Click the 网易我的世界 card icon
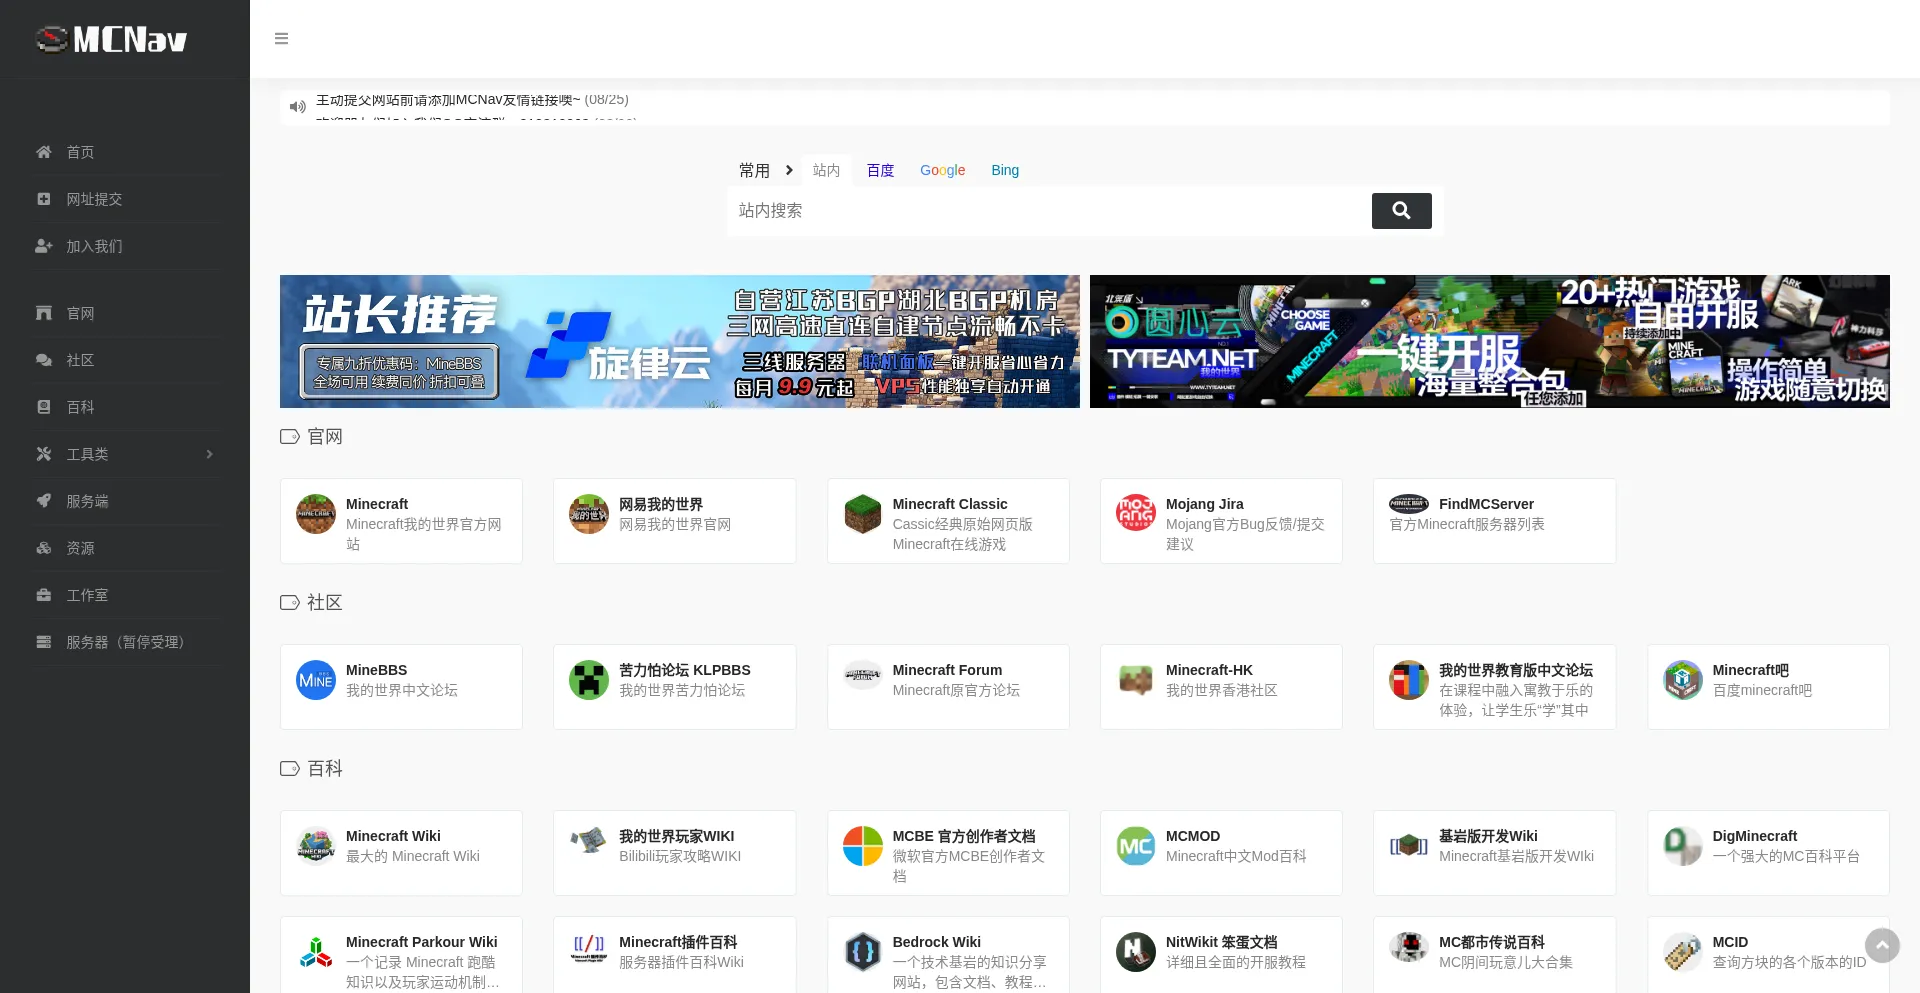Screen dimensions: 1920x993 click(x=589, y=514)
